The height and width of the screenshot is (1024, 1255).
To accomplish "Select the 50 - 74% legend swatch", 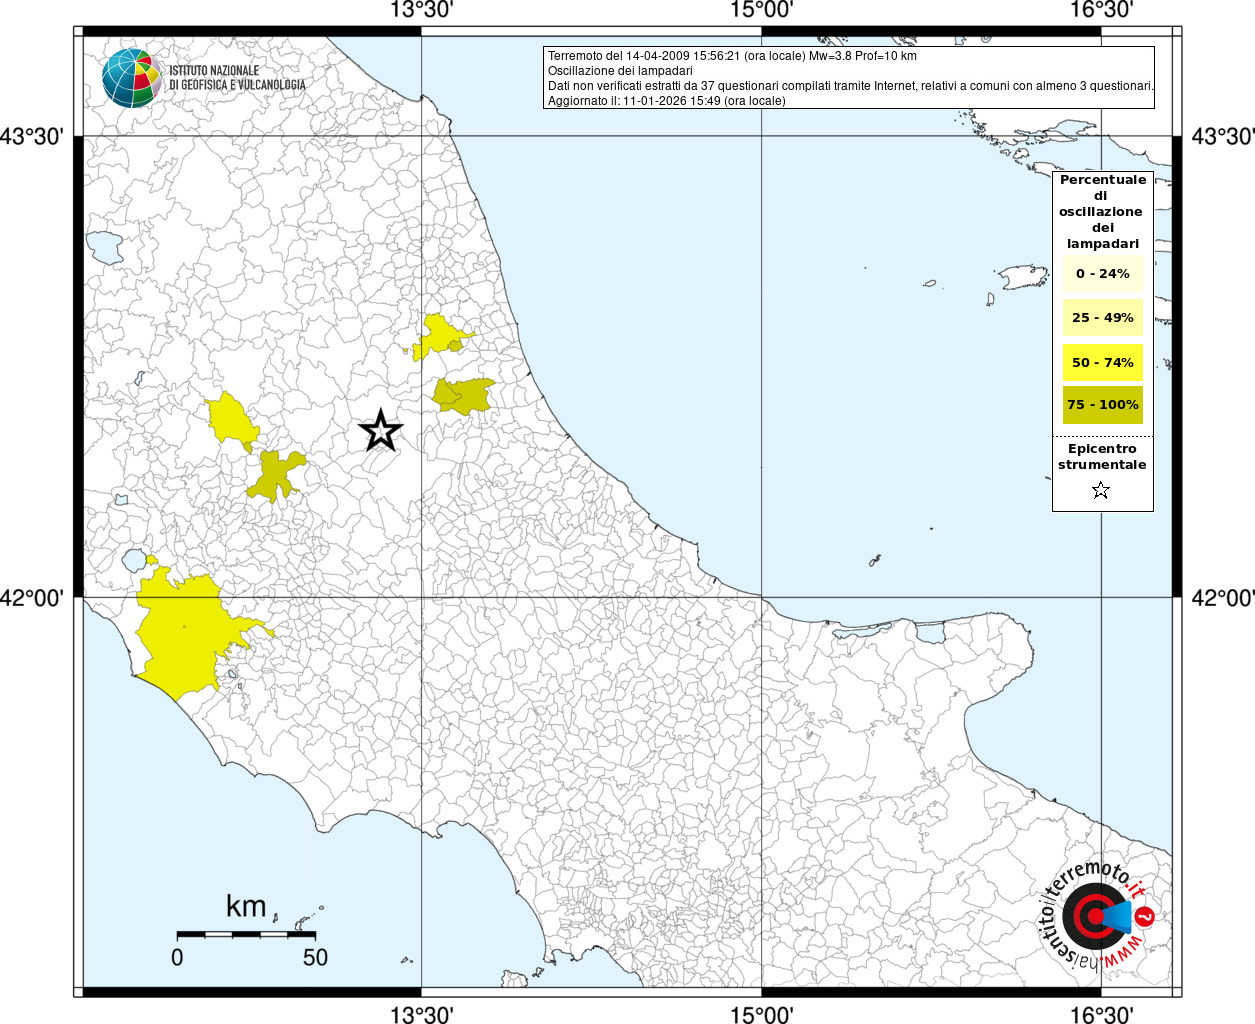I will [x=1102, y=362].
